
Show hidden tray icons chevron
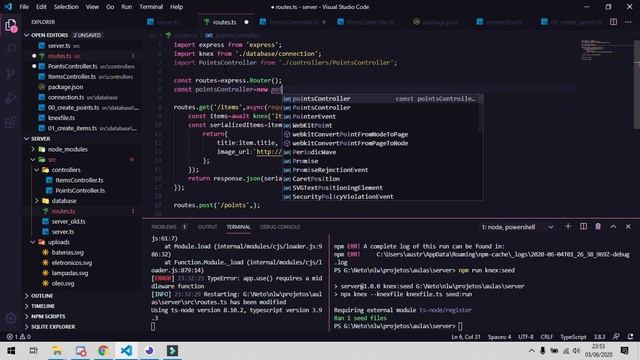[x=531, y=351]
